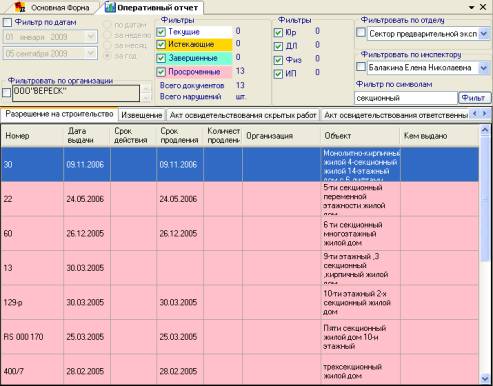Screen dimensions: 493x386
Task: Sort by the Срок действия column header
Action: (133, 136)
